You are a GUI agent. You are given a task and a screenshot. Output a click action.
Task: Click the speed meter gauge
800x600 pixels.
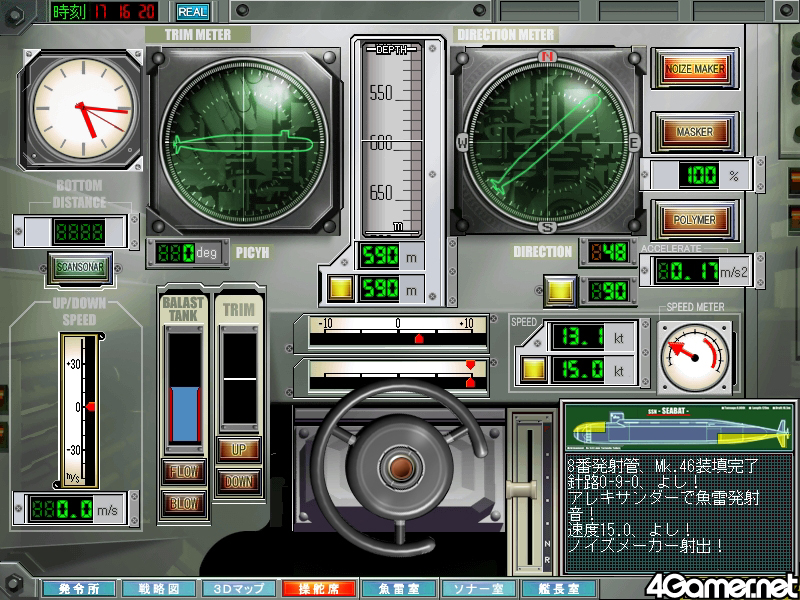coord(691,353)
